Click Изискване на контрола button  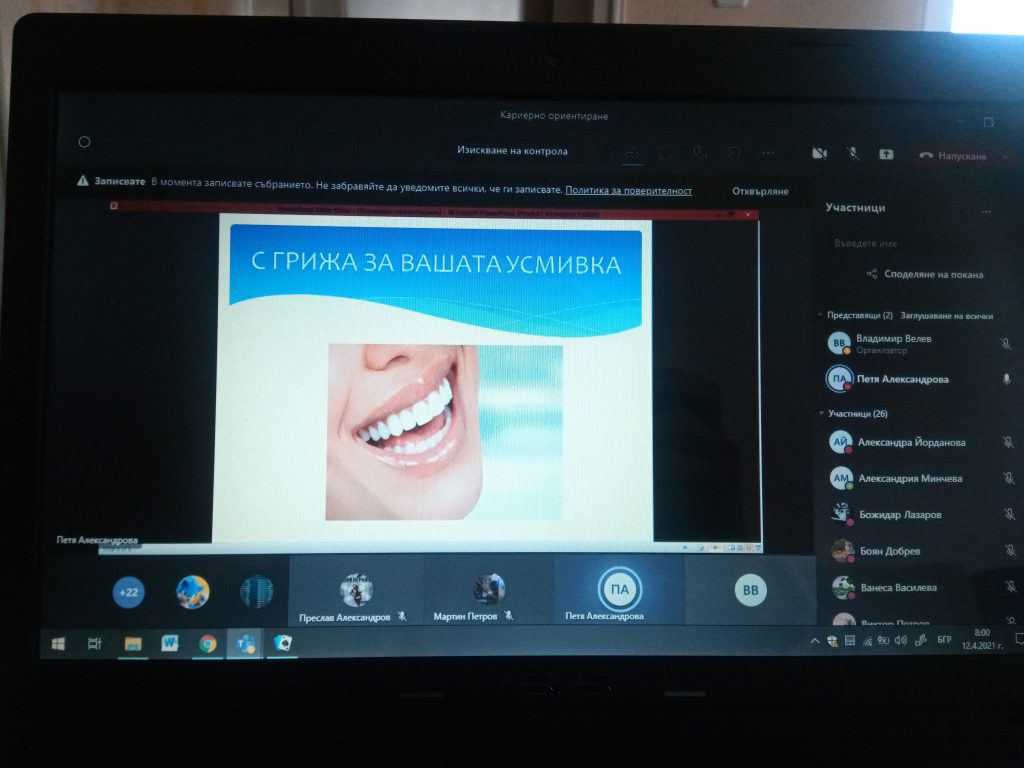[x=512, y=151]
